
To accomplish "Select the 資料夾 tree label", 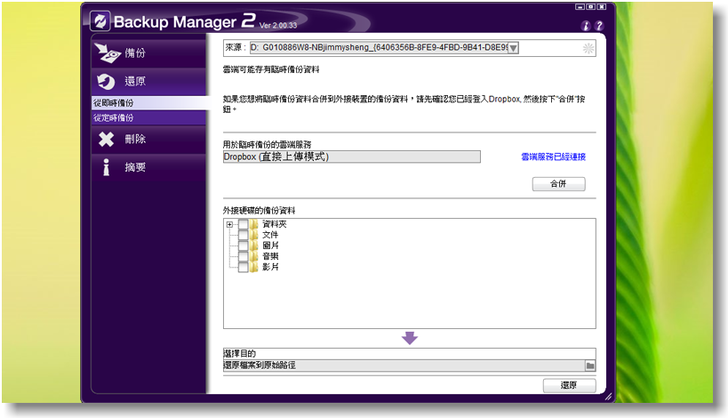I will tap(274, 224).
